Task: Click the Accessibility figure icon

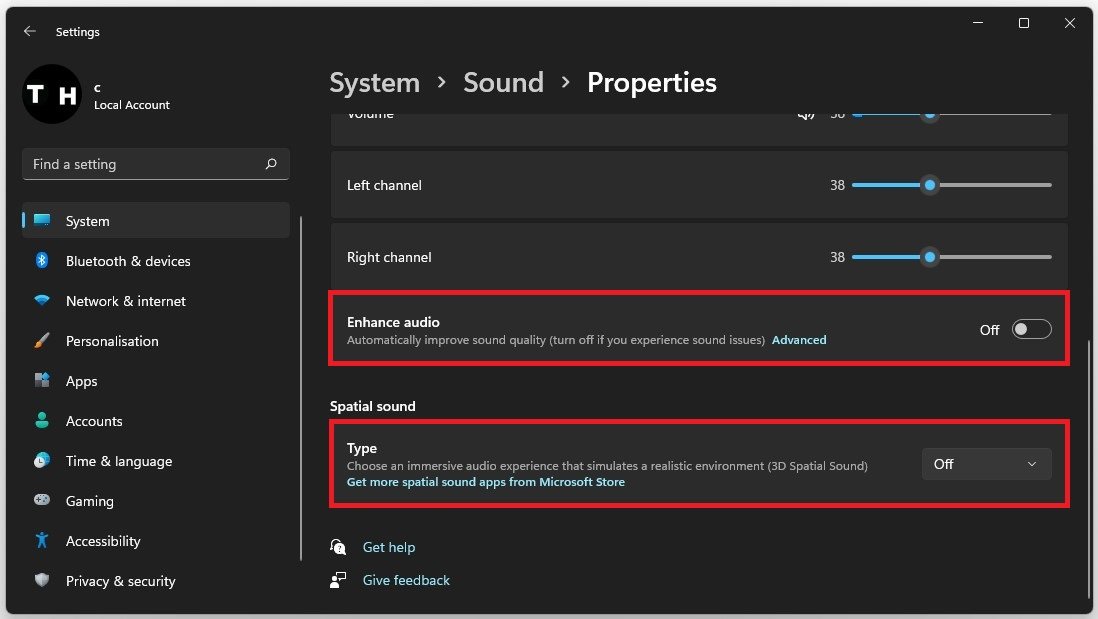Action: [x=42, y=541]
